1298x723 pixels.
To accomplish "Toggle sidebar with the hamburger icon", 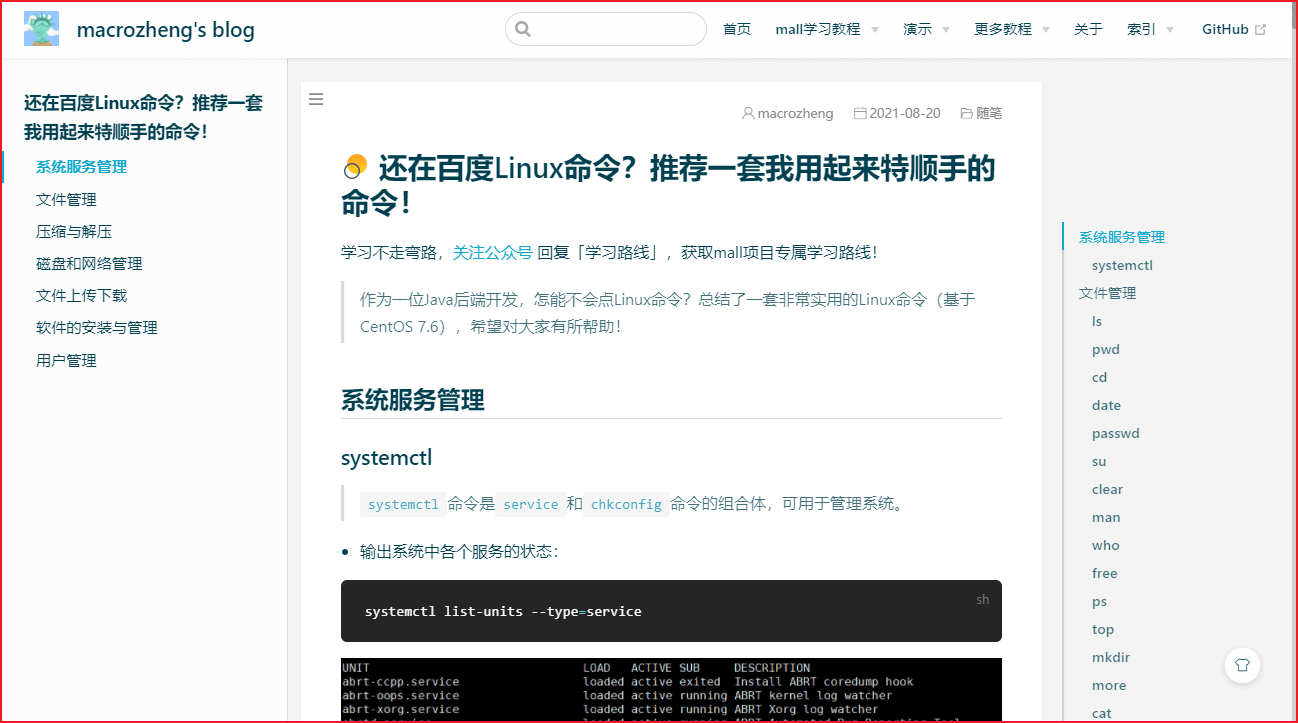I will point(316,99).
